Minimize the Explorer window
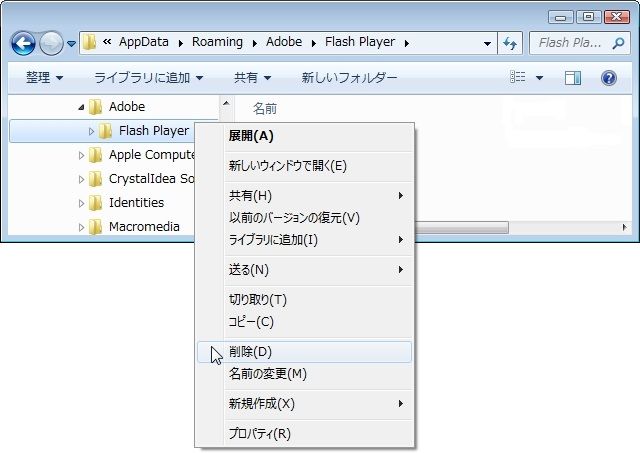 [561, 17]
